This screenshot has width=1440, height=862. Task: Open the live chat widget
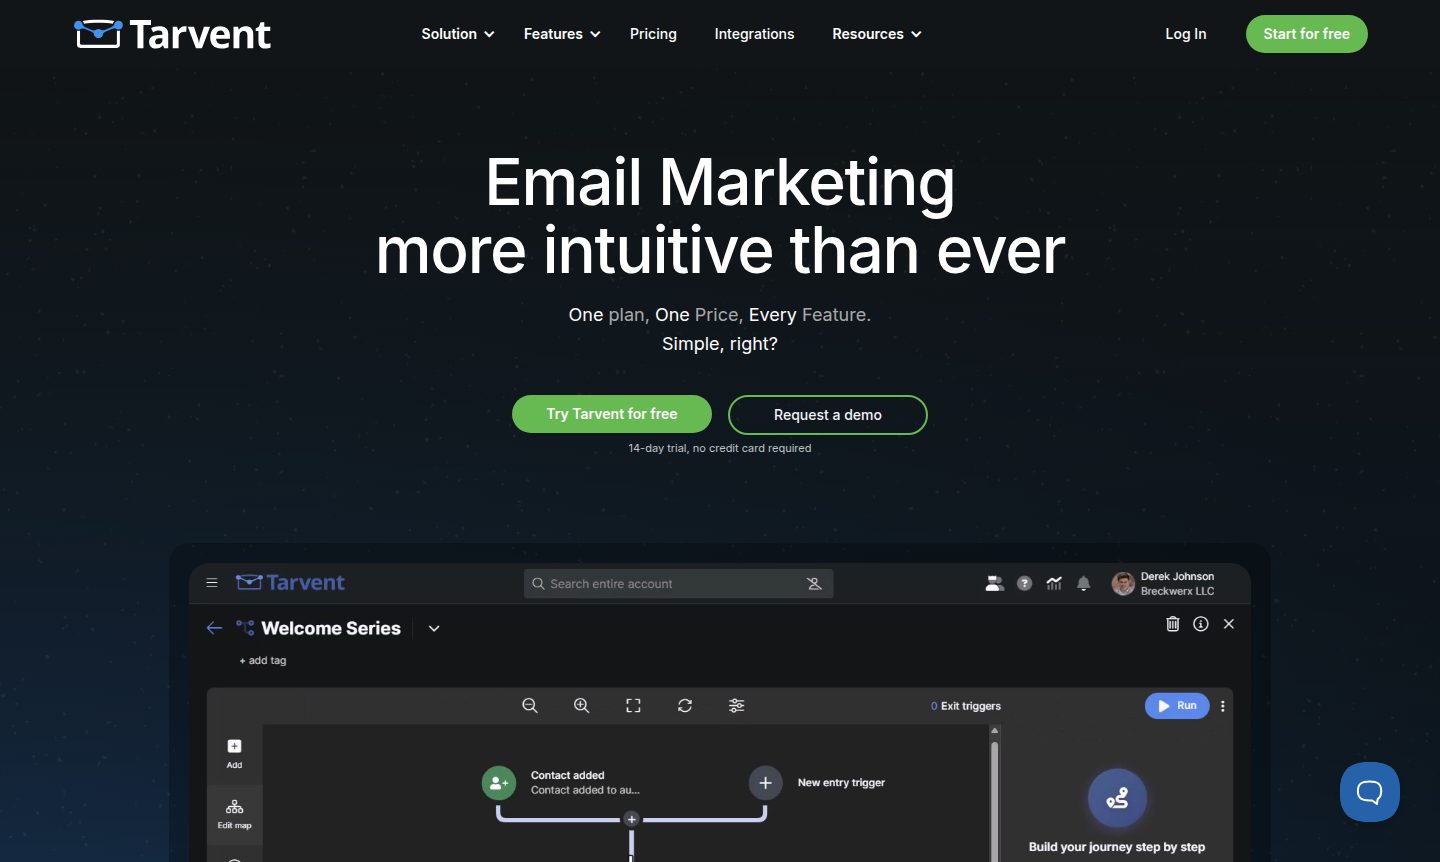coord(1369,792)
